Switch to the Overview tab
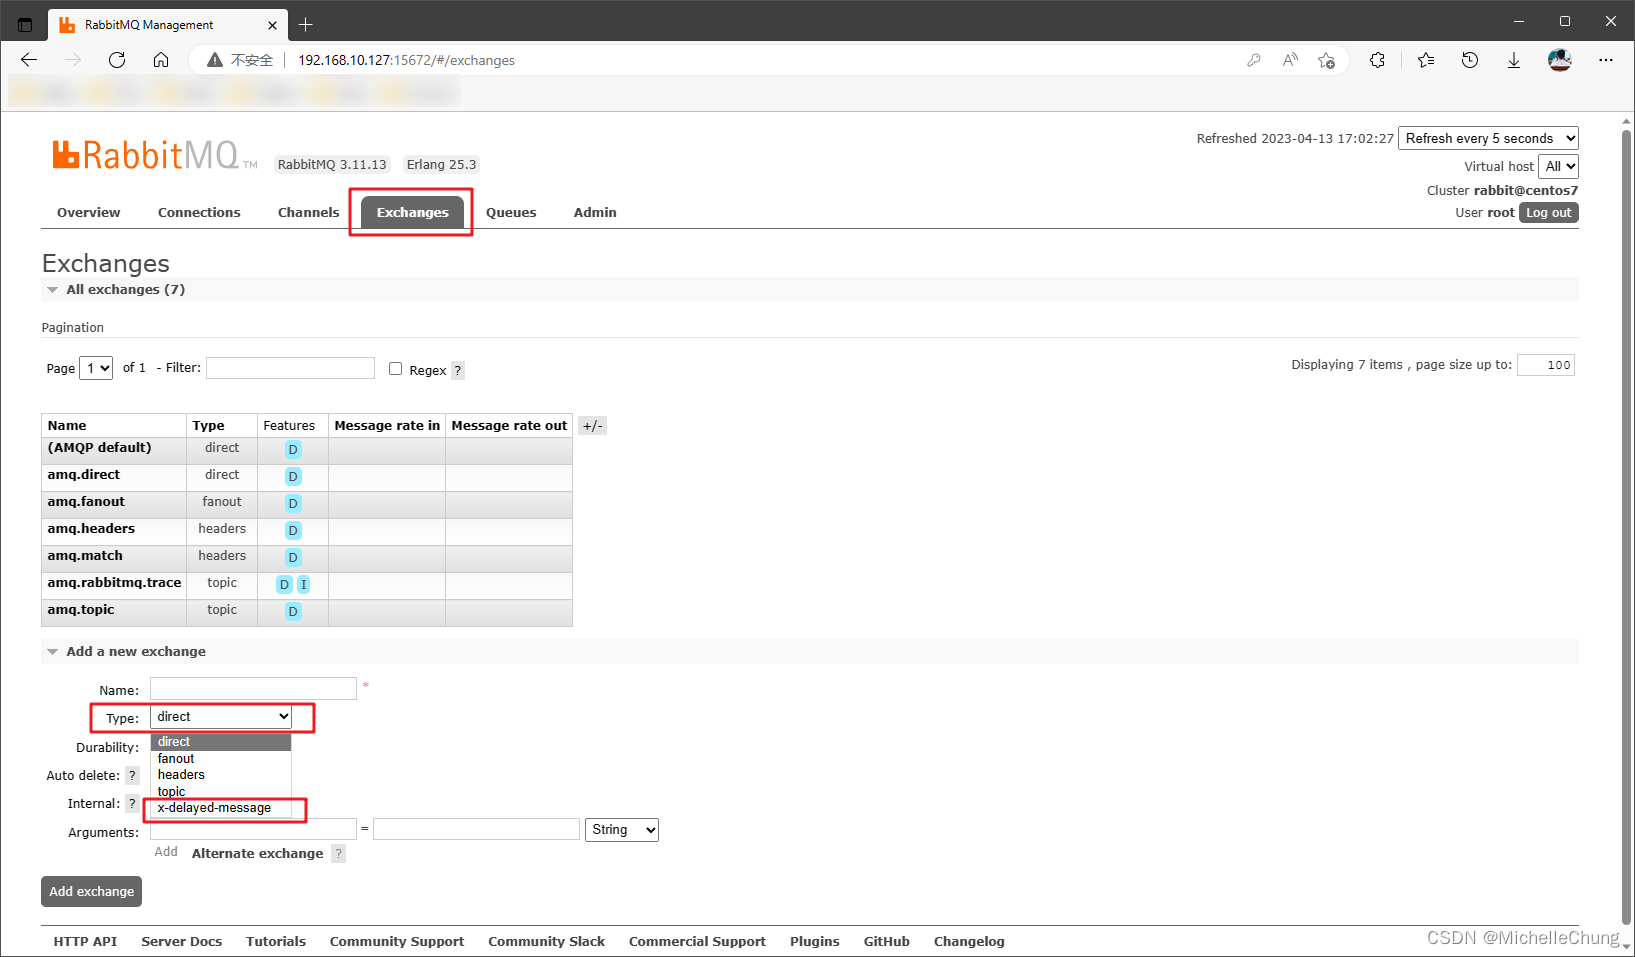Viewport: 1635px width, 957px height. (89, 213)
